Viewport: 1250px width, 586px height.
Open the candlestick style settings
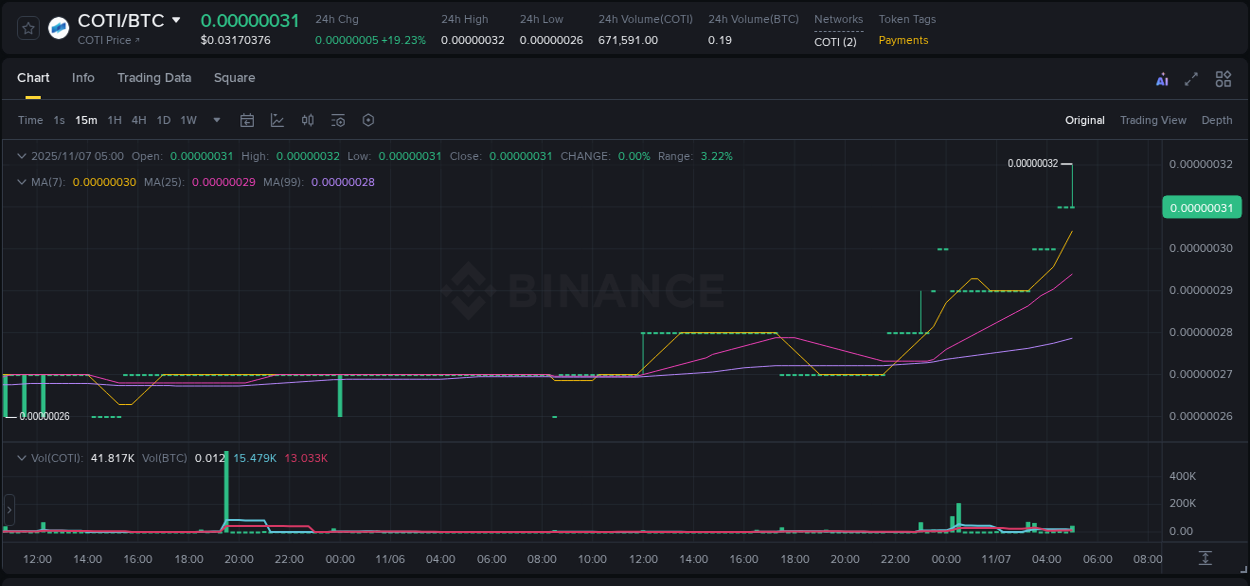[307, 120]
